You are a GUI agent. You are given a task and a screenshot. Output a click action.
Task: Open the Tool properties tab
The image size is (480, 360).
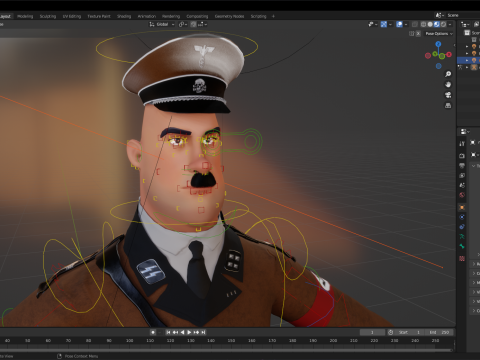(x=462, y=144)
